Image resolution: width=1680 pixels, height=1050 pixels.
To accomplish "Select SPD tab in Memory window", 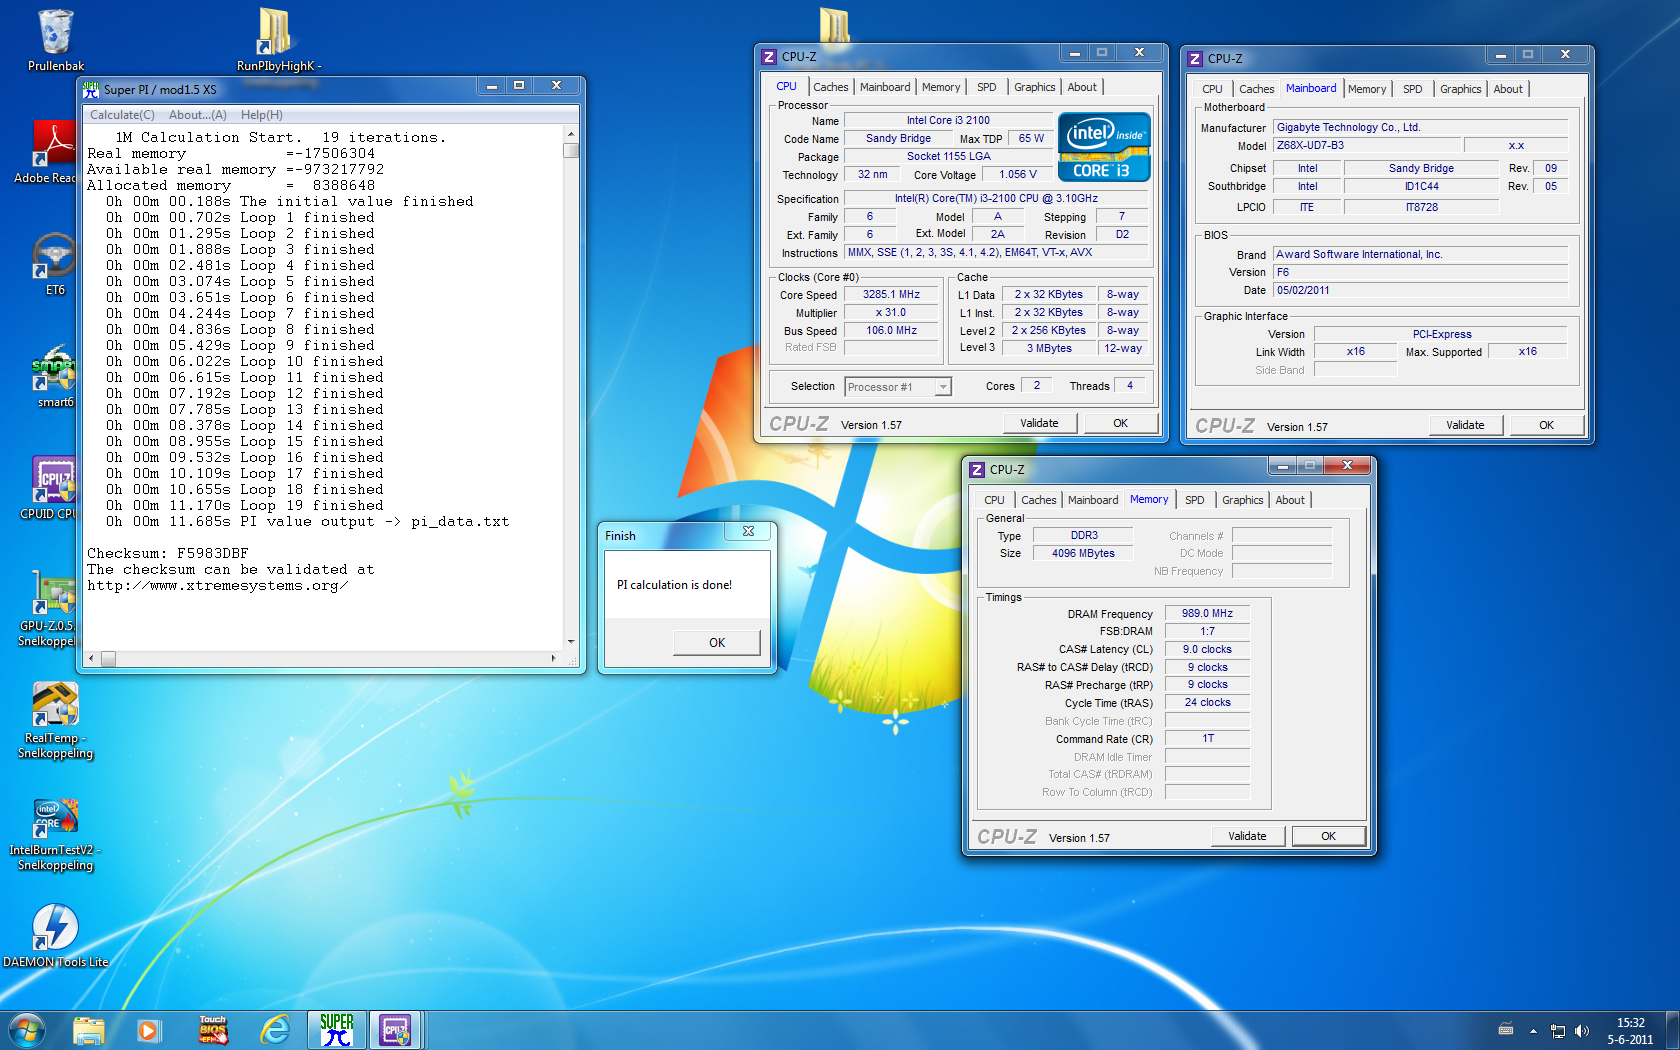I will click(1195, 500).
